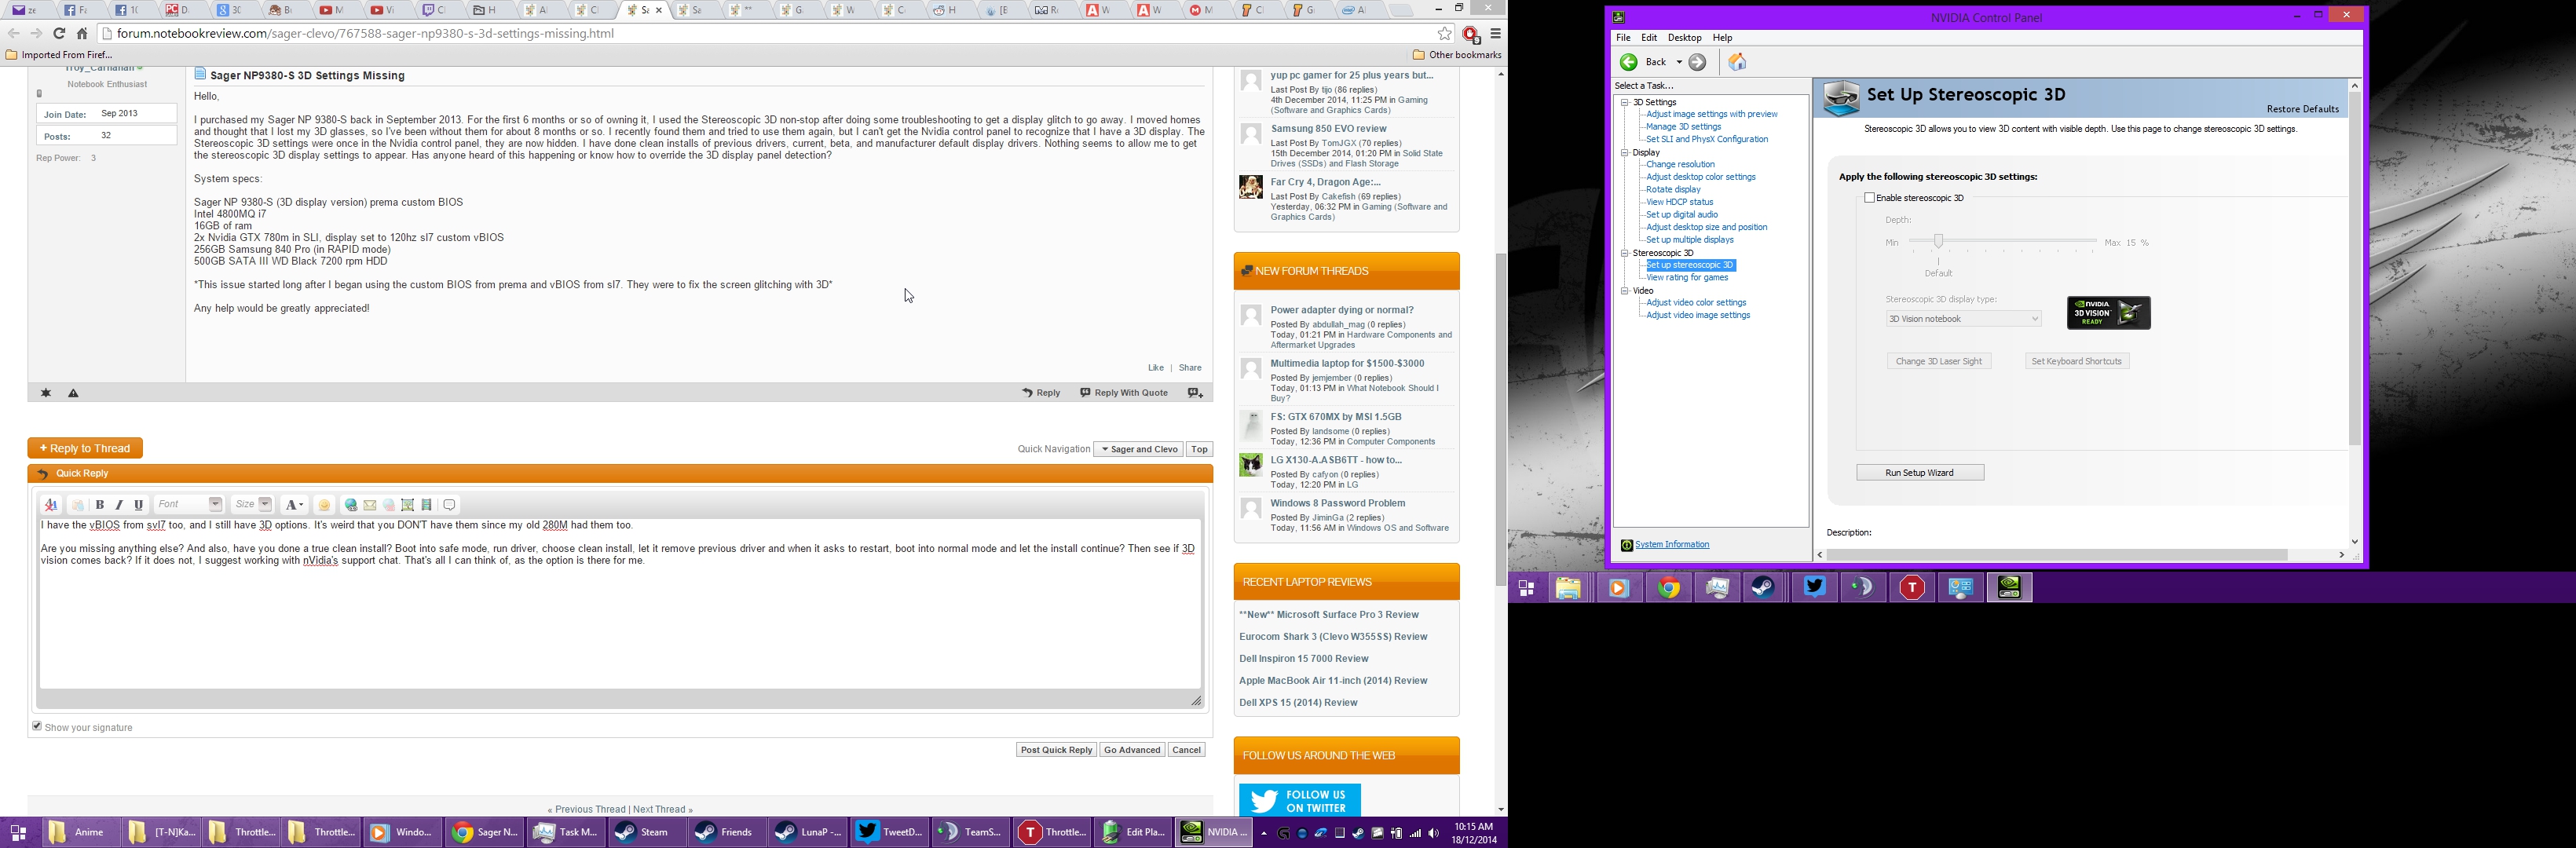Viewport: 2576px width, 848px height.
Task: Open Steam from the right monitor taskbar
Action: pyautogui.click(x=1765, y=588)
